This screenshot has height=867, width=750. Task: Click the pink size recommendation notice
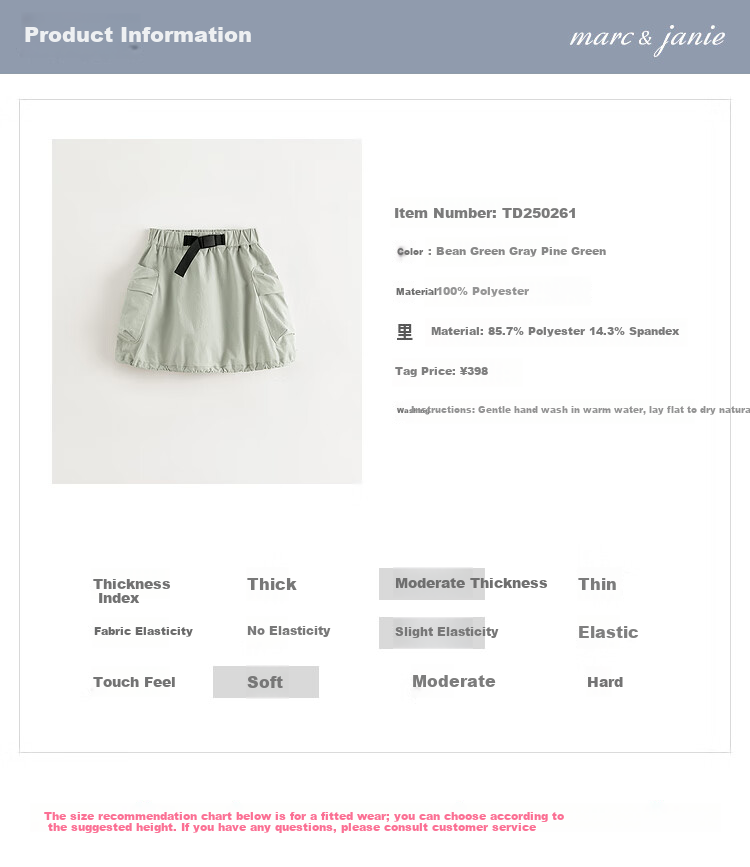pos(304,822)
